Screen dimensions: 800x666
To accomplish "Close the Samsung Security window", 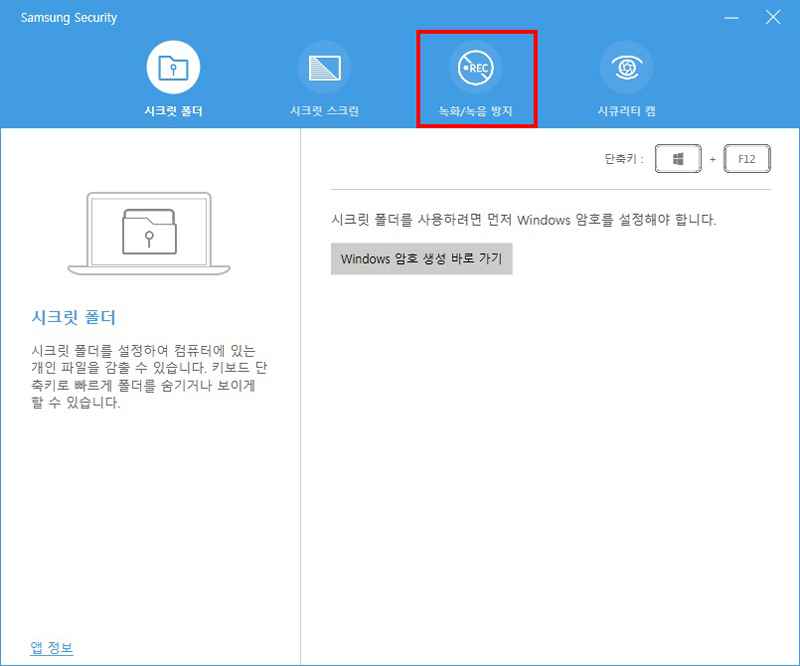I will coord(773,17).
